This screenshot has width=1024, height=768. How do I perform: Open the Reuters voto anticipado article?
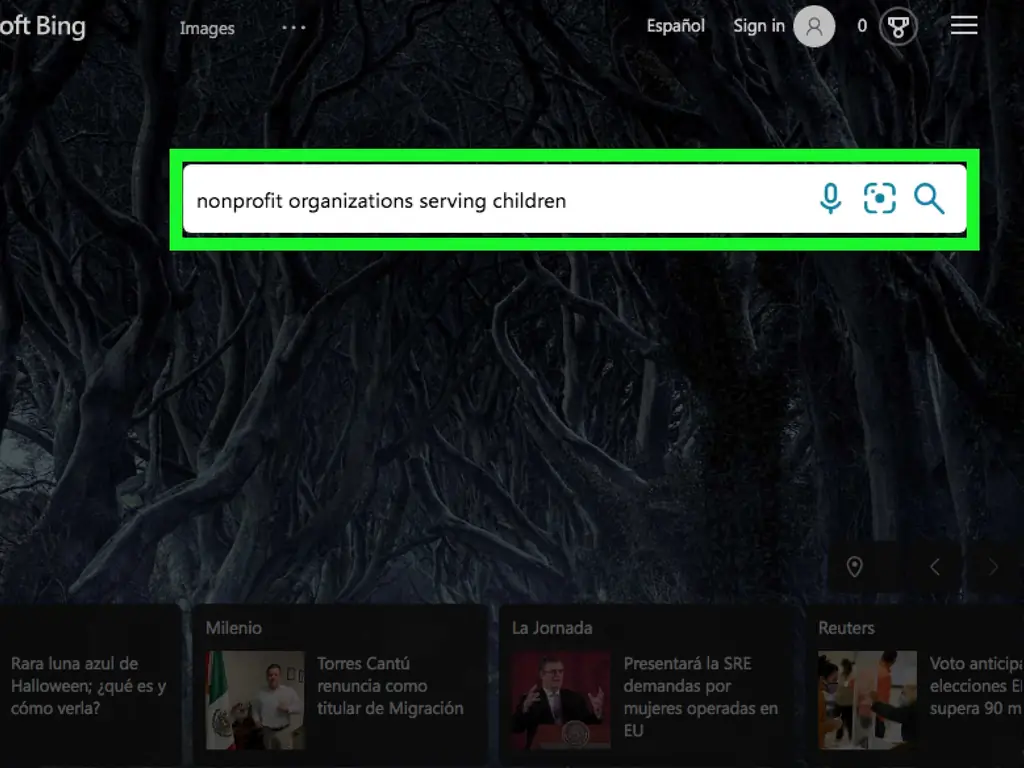tap(975, 686)
